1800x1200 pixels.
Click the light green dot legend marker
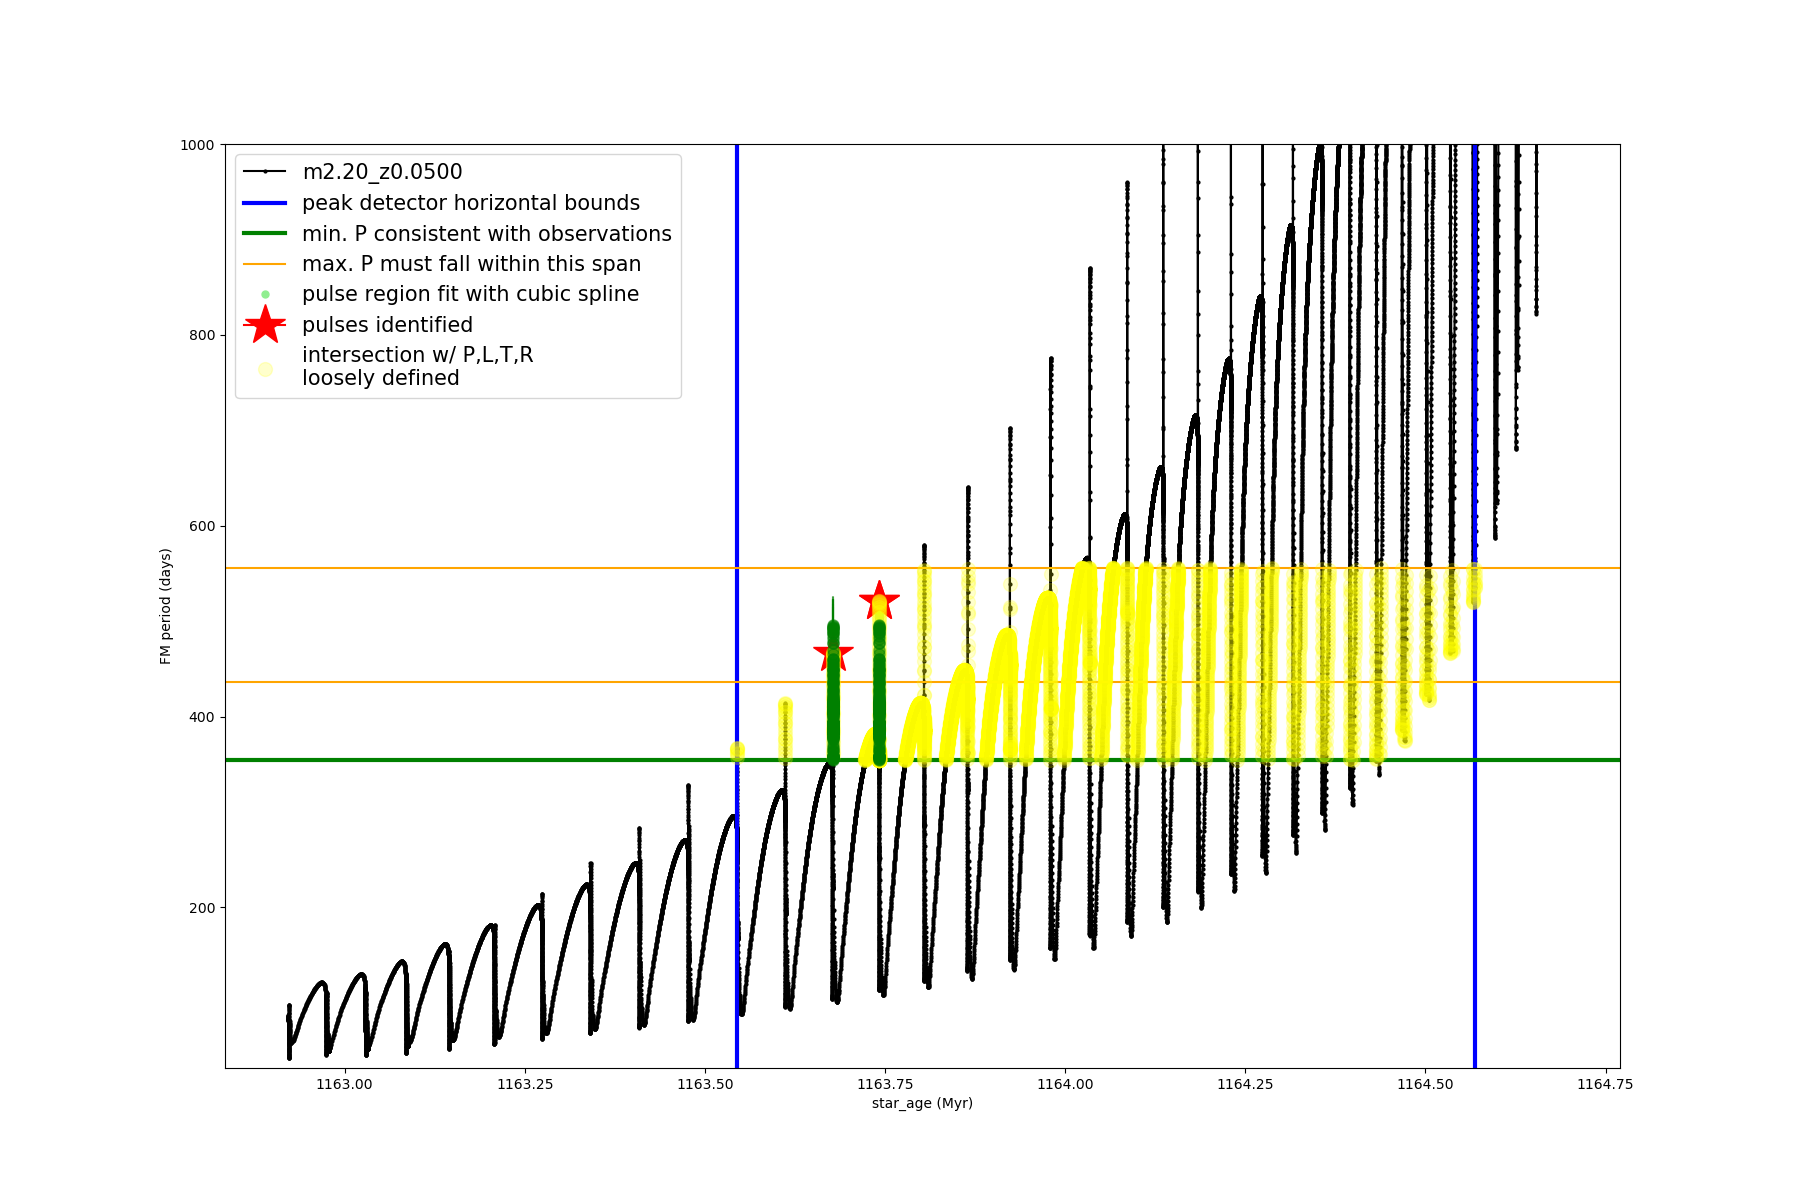point(265,294)
